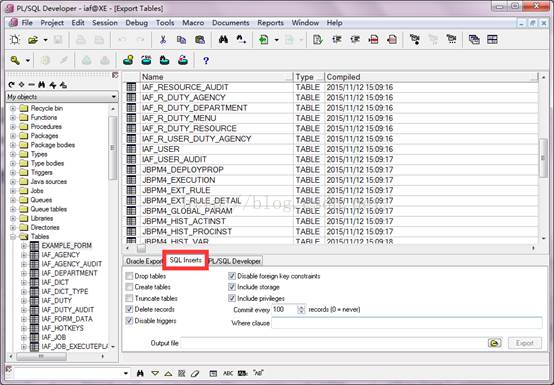The height and width of the screenshot is (385, 554).
Task: Open the Reports menu
Action: (270, 23)
